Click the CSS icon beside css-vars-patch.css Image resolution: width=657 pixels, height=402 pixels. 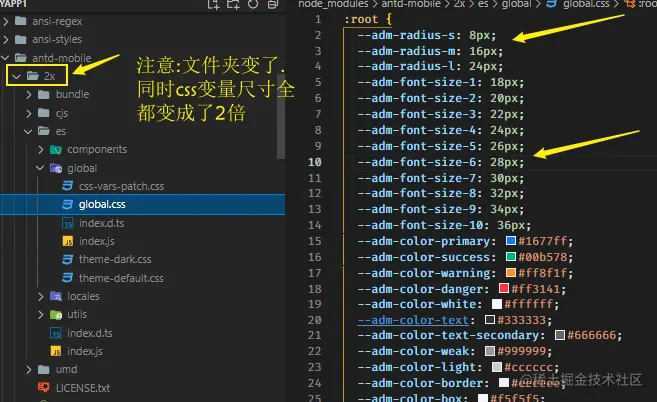pyautogui.click(x=67, y=186)
